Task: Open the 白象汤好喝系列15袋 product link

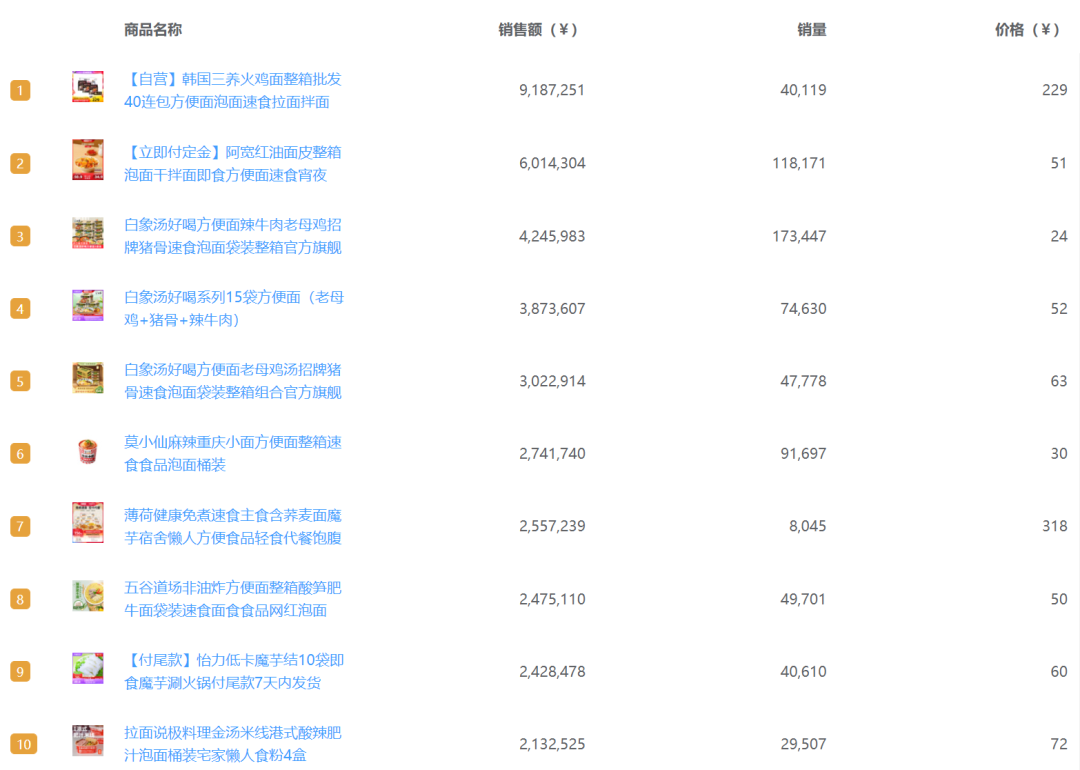Action: click(233, 308)
